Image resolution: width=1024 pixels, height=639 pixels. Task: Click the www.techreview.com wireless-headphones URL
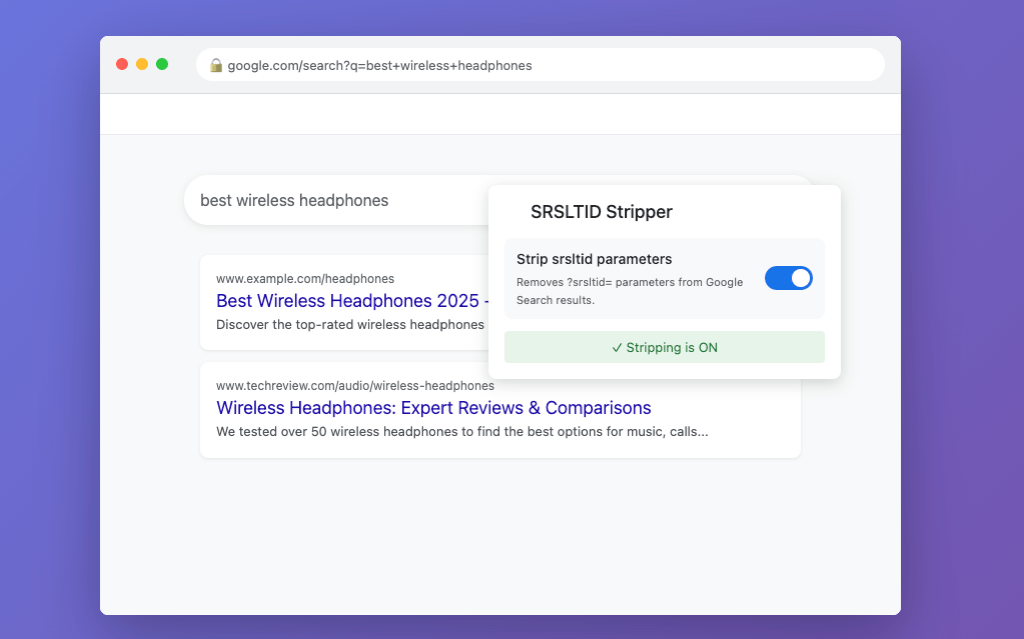coord(355,385)
